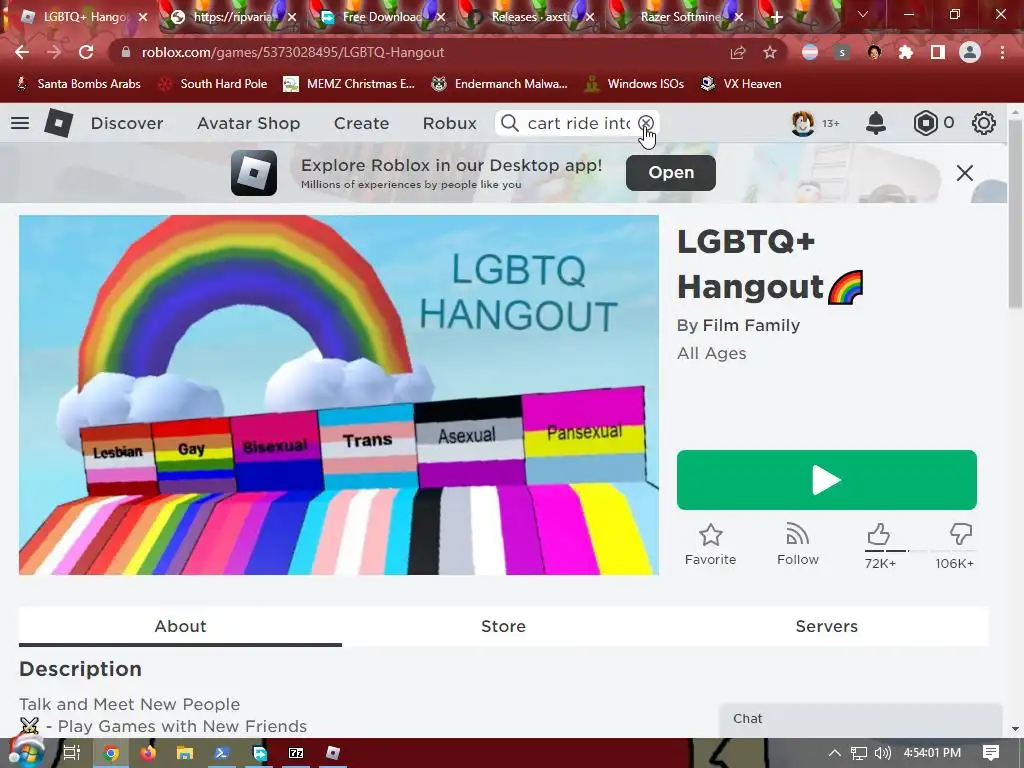Screen dimensions: 1024x768
Task: Open Santa Bombs Arabs bookmark
Action: click(x=78, y=84)
